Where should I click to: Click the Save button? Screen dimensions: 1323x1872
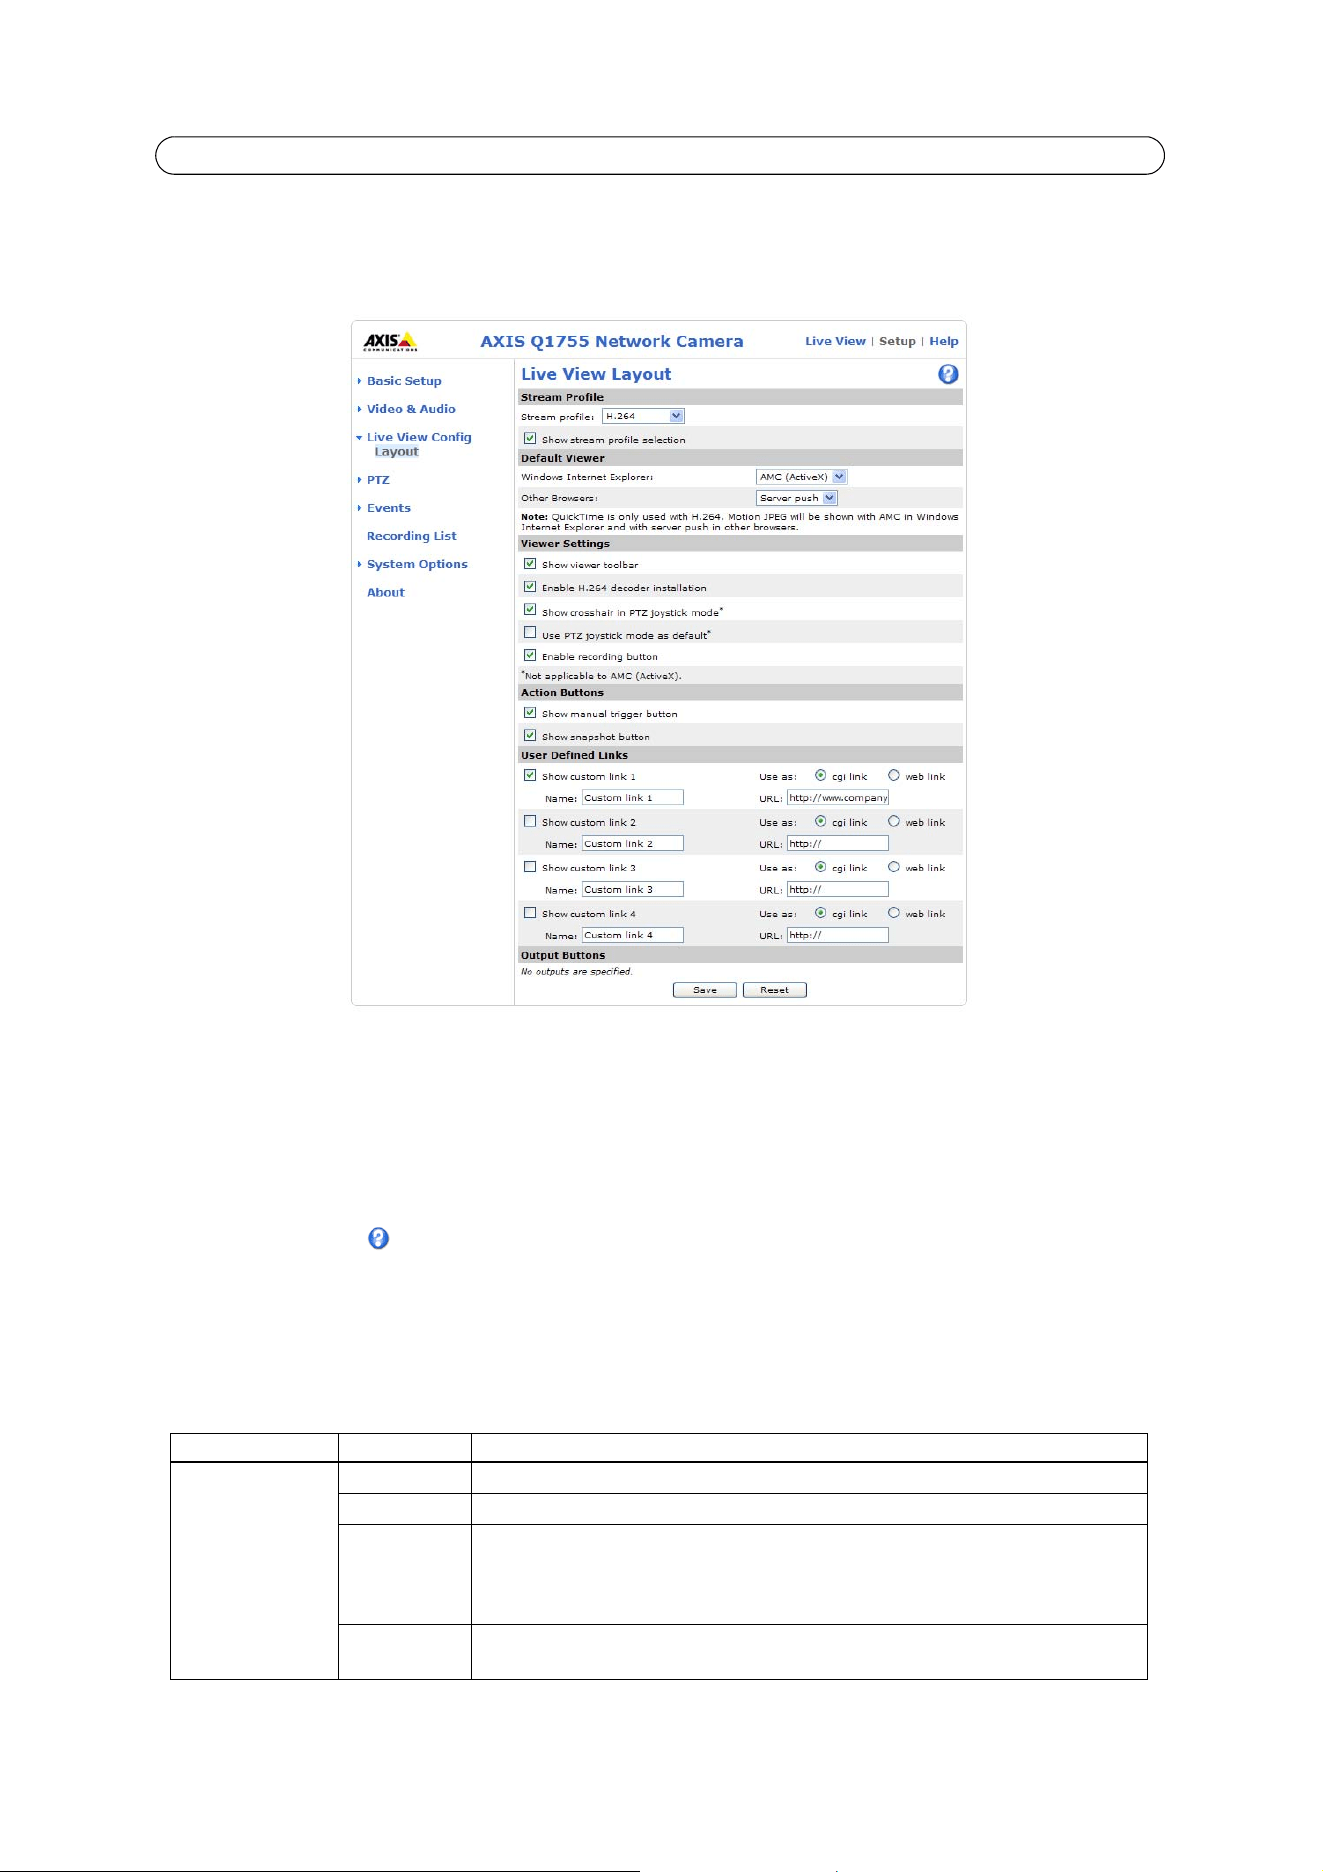point(705,990)
